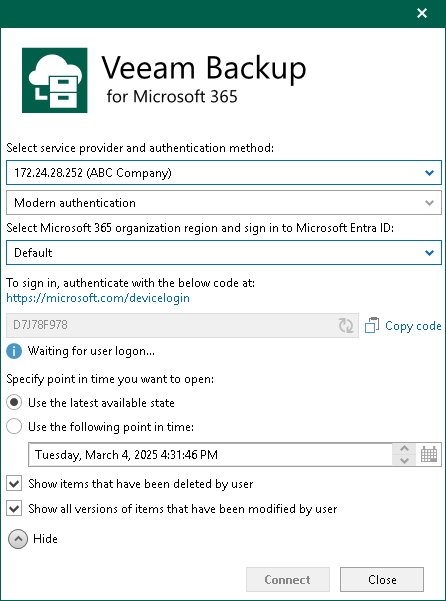Click the Connect button
446x601 pixels.
point(288,580)
